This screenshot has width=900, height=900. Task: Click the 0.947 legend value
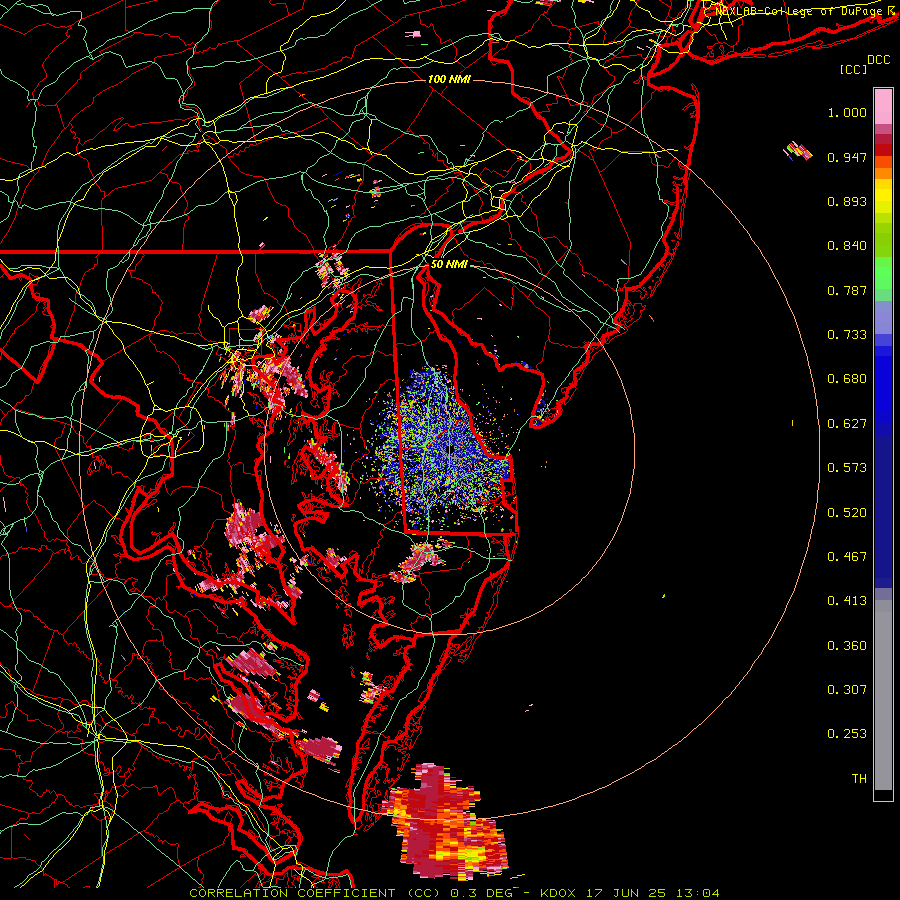tap(847, 157)
